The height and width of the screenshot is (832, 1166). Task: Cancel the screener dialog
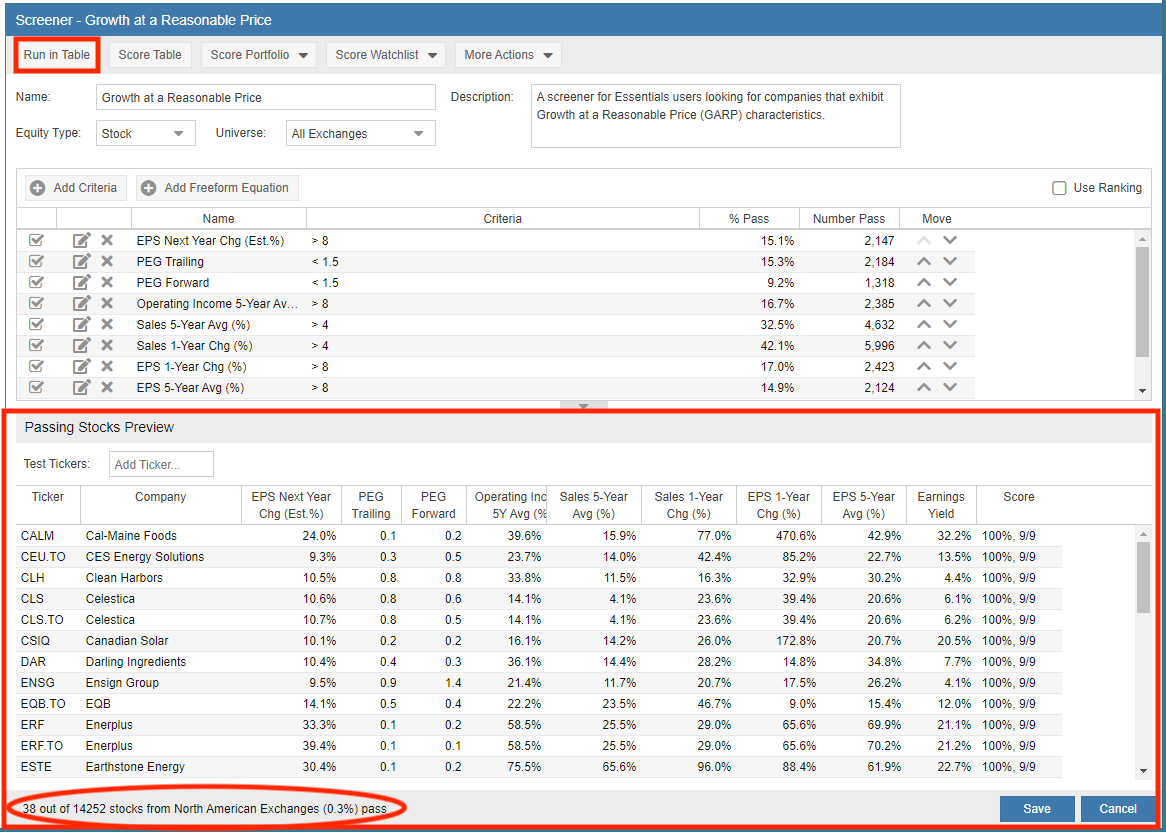click(1118, 808)
